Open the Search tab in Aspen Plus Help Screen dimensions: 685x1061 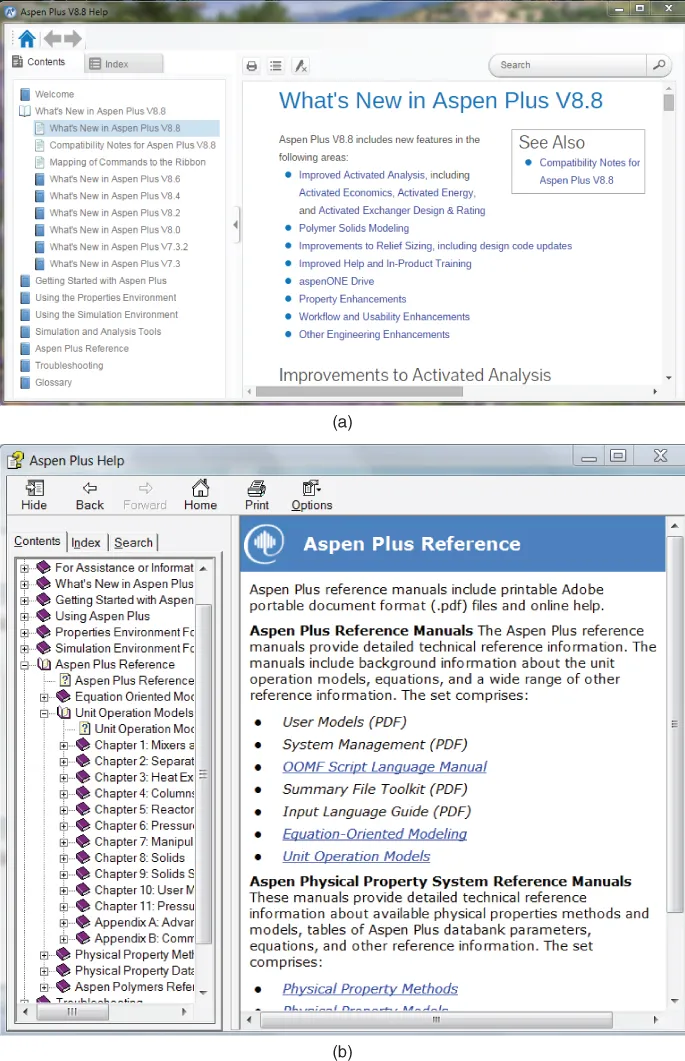click(133, 542)
